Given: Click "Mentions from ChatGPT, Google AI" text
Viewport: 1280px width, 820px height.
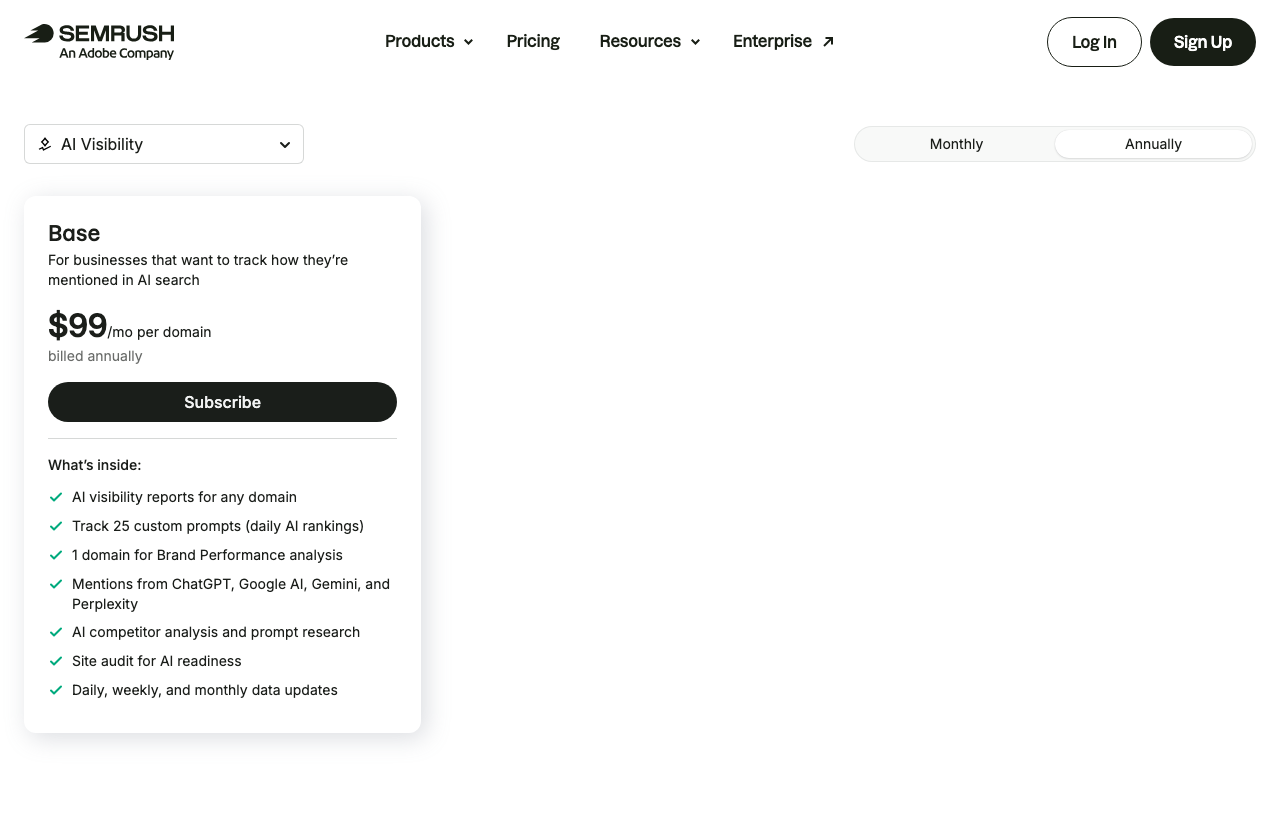Looking at the screenshot, I should [x=231, y=594].
